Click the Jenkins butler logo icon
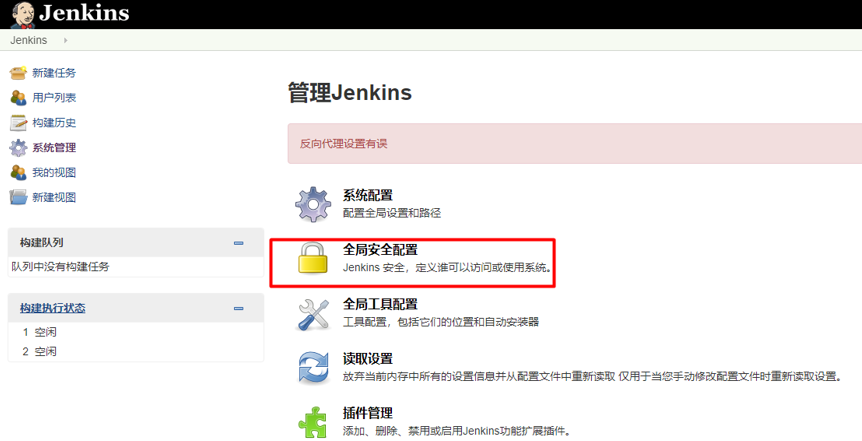Image resolution: width=862 pixels, height=441 pixels. (x=23, y=14)
